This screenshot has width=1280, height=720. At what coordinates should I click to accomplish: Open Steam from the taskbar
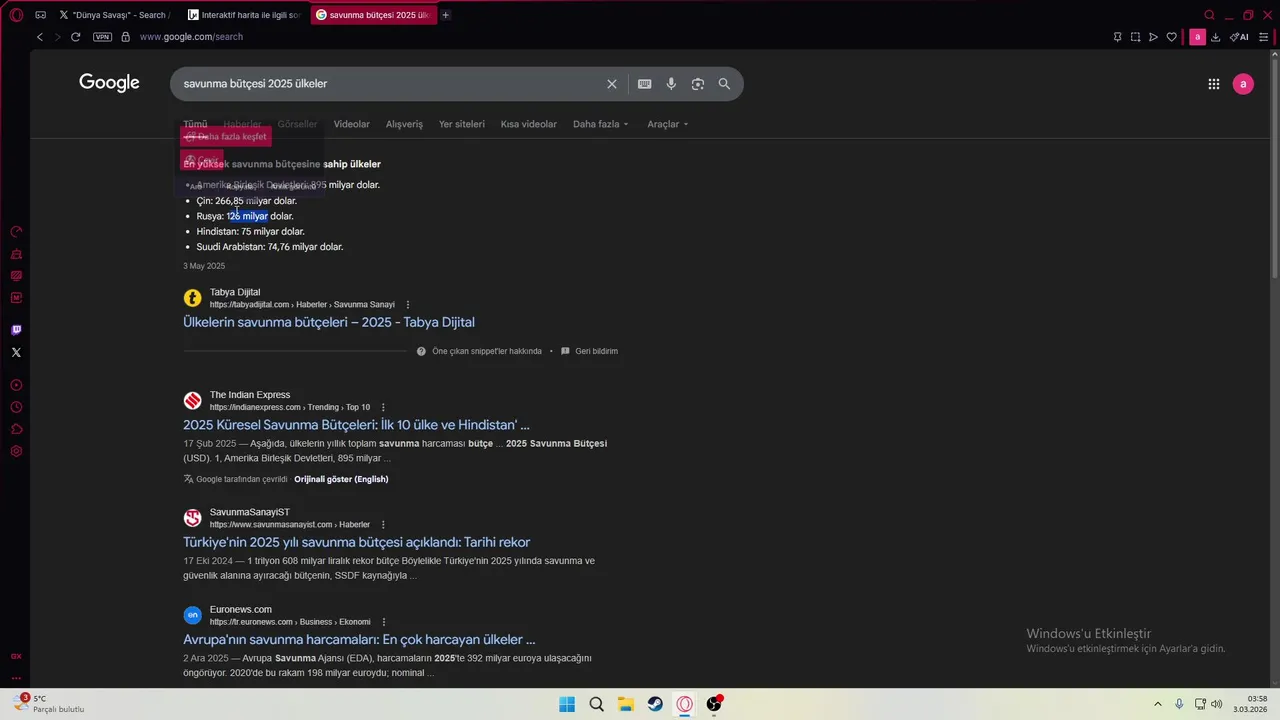[x=654, y=704]
